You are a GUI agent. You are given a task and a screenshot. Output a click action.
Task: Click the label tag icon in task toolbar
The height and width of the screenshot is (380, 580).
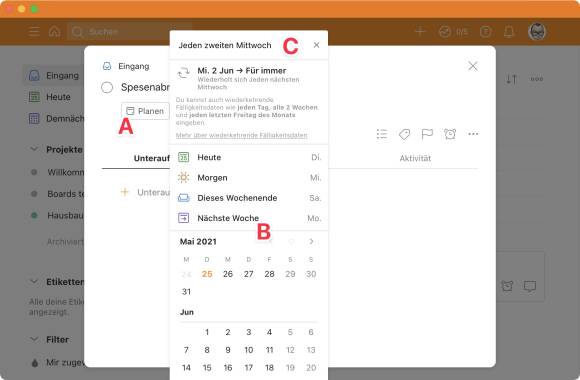click(x=404, y=134)
